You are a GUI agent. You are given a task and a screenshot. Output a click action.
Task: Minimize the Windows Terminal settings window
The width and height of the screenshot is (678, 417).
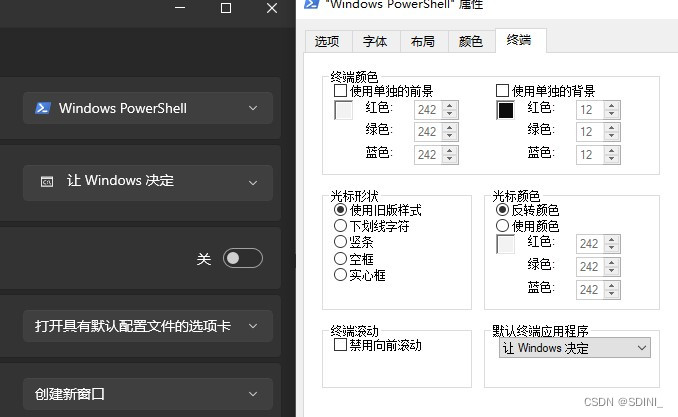(180, 8)
